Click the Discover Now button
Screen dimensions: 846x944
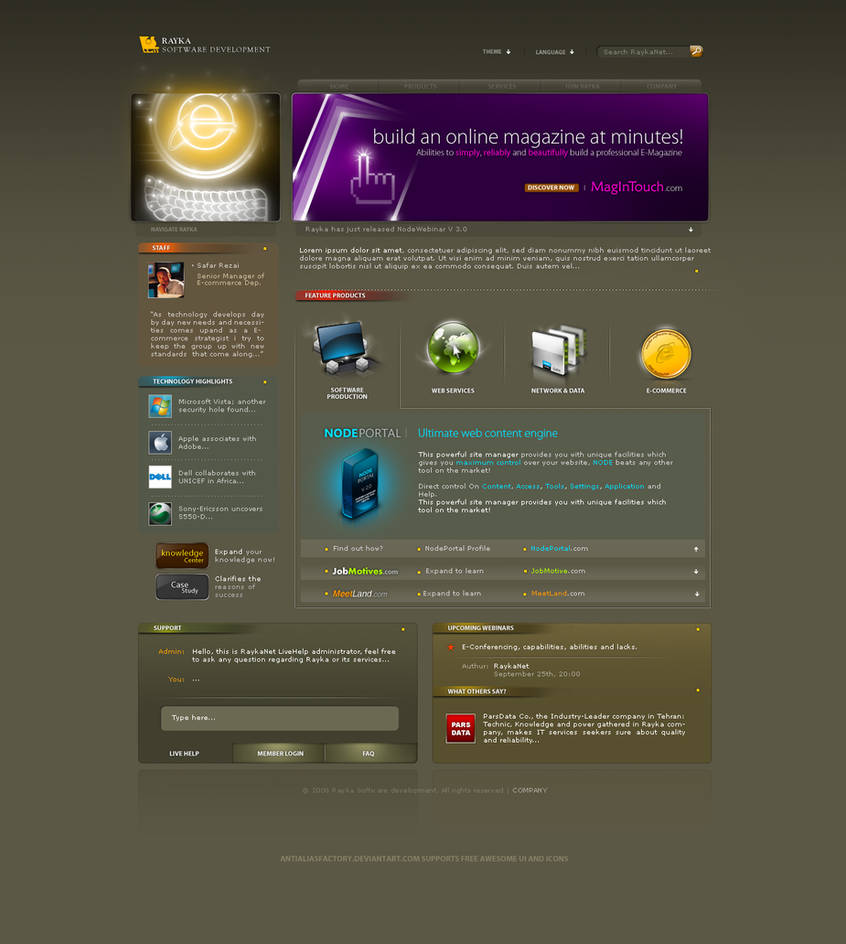point(551,188)
